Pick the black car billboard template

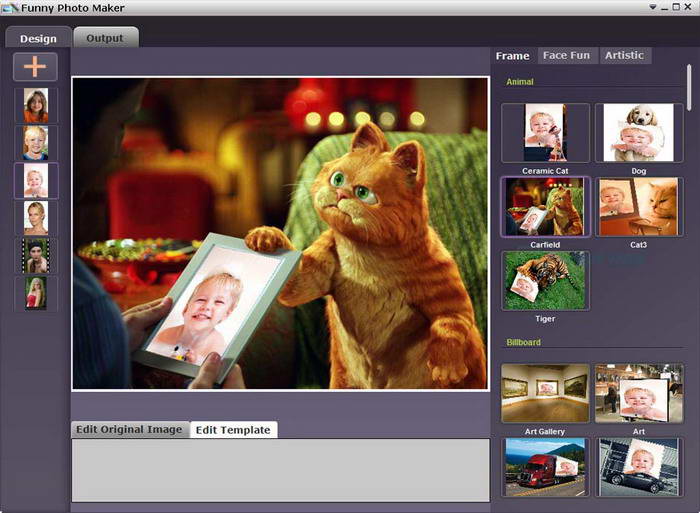click(x=639, y=466)
